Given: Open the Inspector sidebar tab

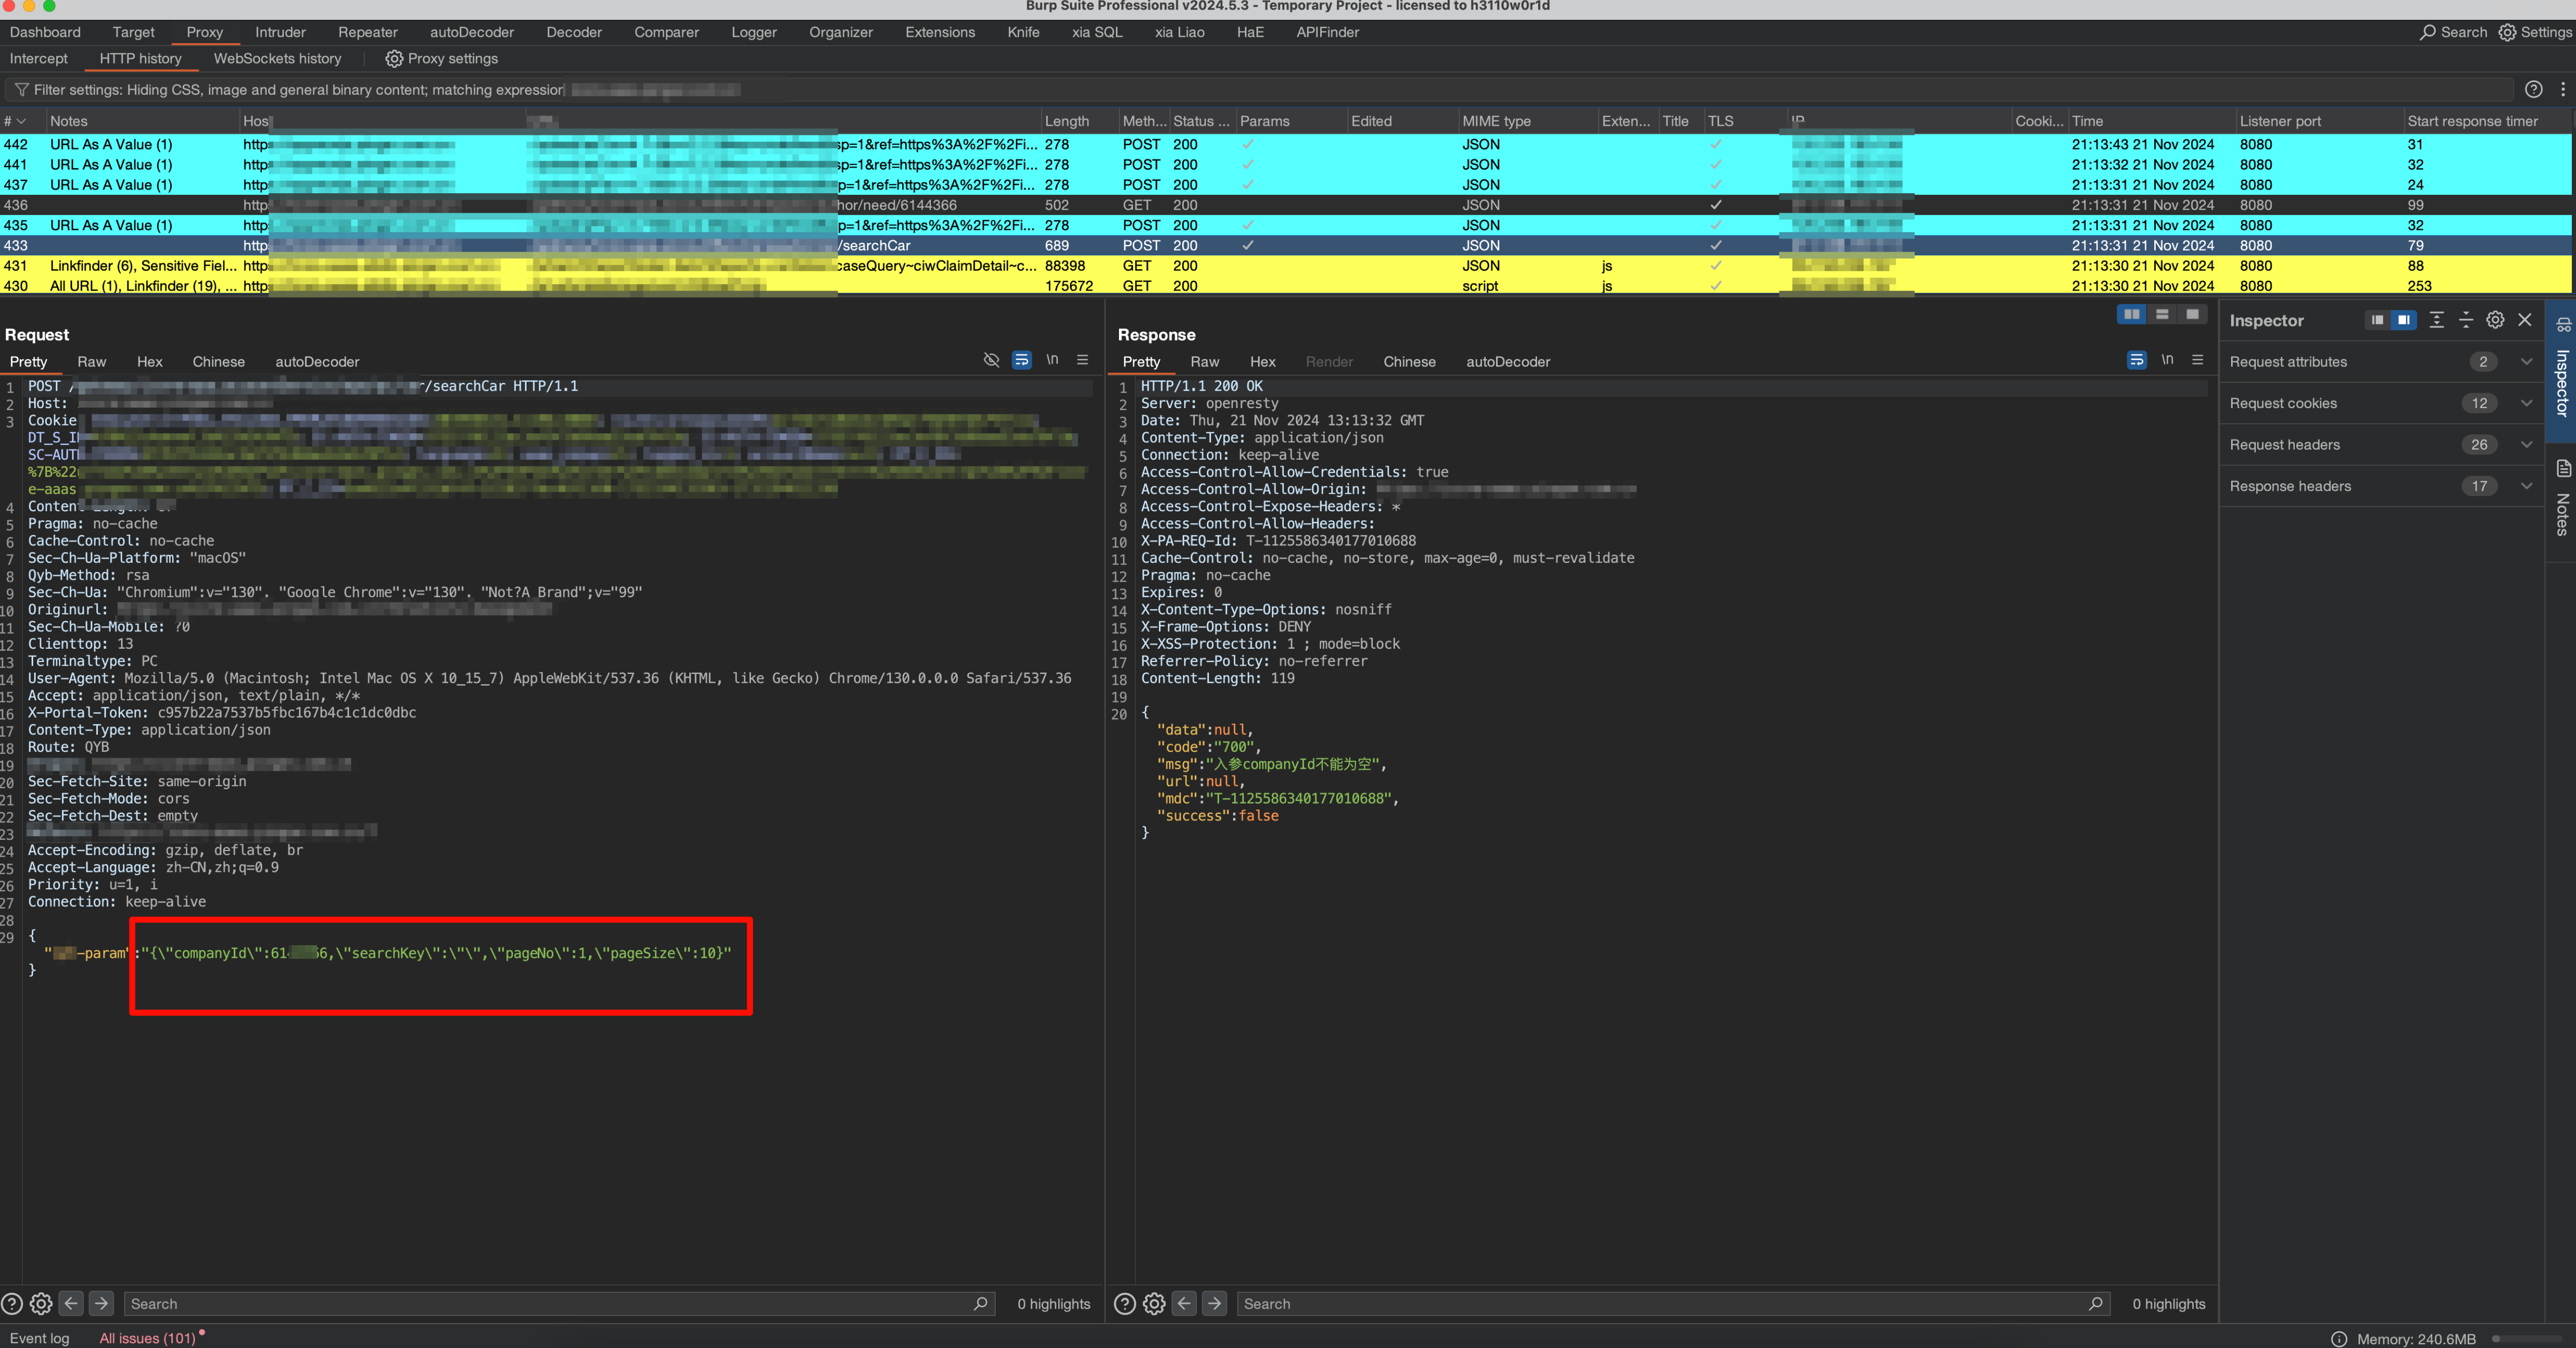Looking at the screenshot, I should 2561,370.
